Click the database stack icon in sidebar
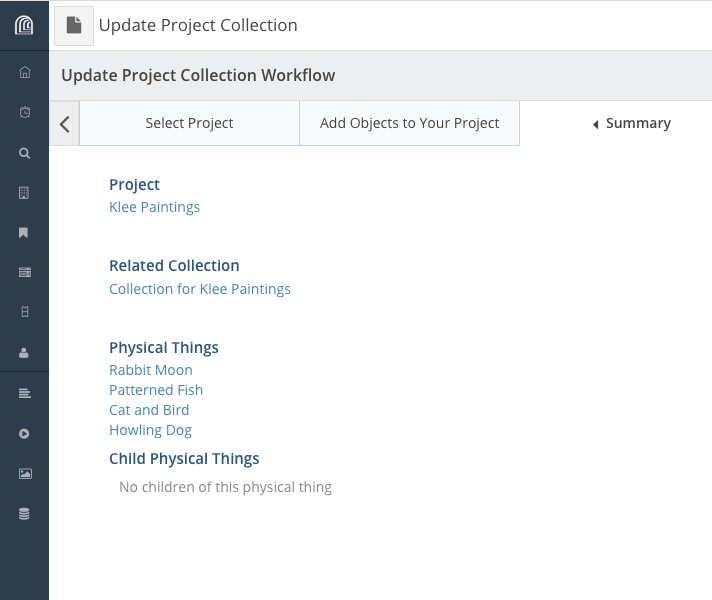The height and width of the screenshot is (600, 712). click(24, 514)
